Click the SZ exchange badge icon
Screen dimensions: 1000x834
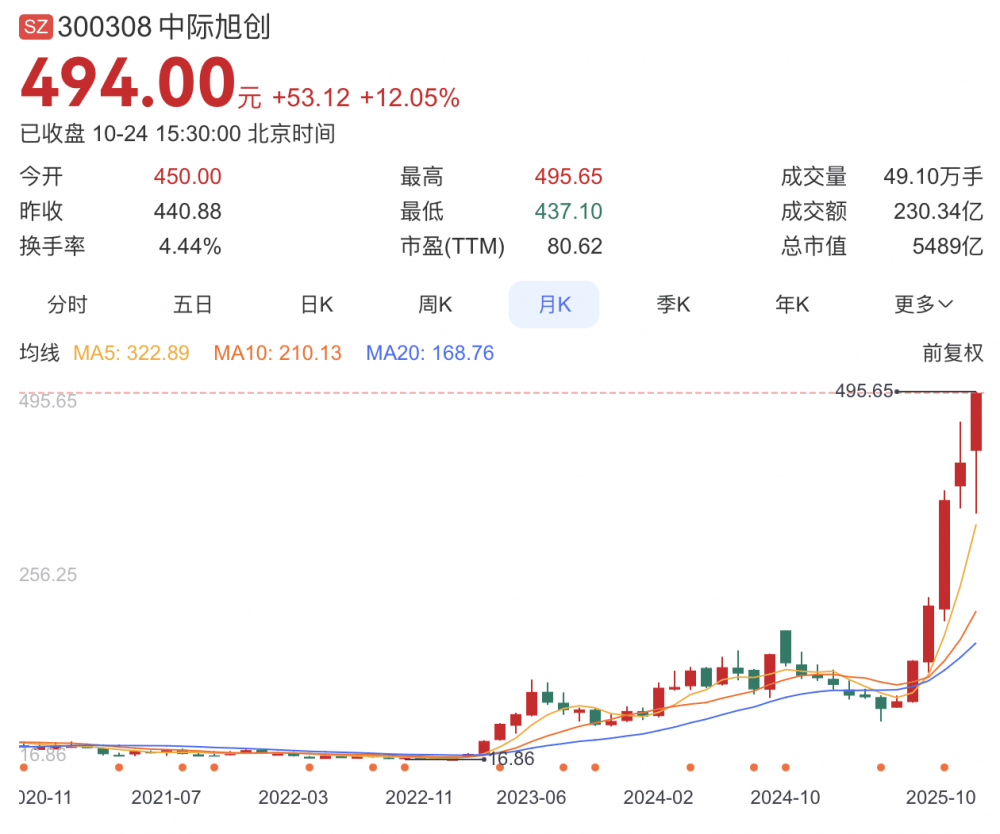(x=34, y=20)
